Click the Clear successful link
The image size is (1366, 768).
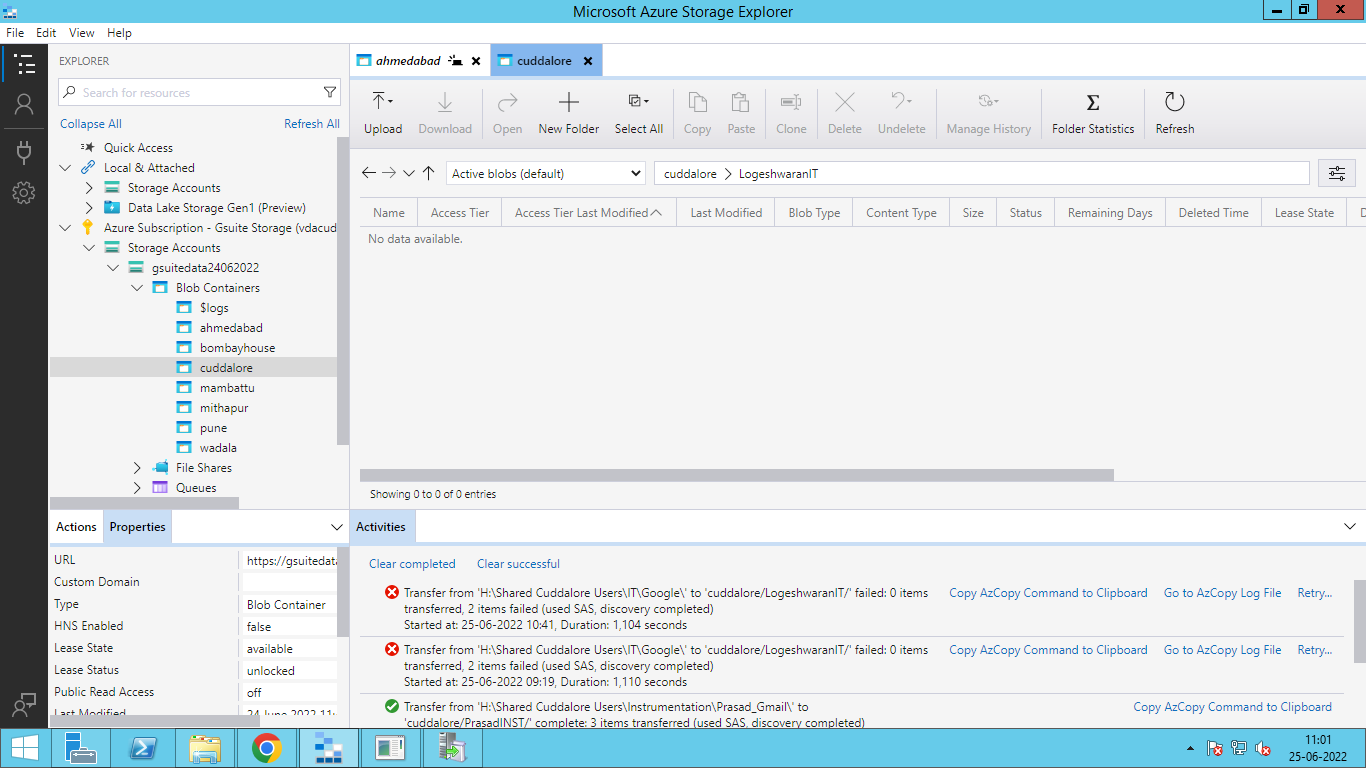coord(518,564)
